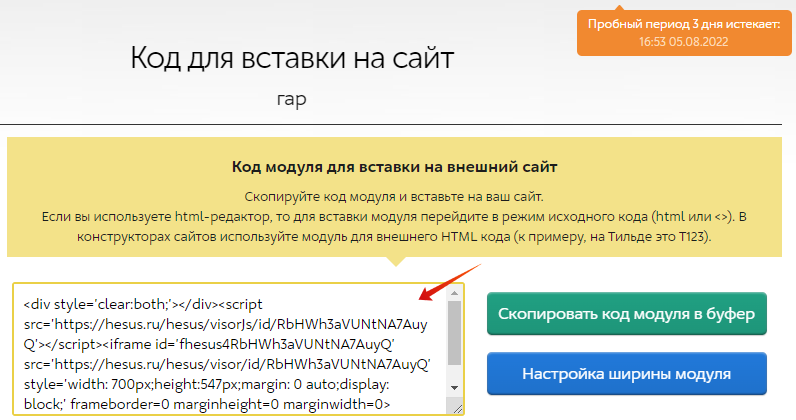This screenshot has width=796, height=420.
Task: Click the green copy module code button
Action: [x=626, y=314]
